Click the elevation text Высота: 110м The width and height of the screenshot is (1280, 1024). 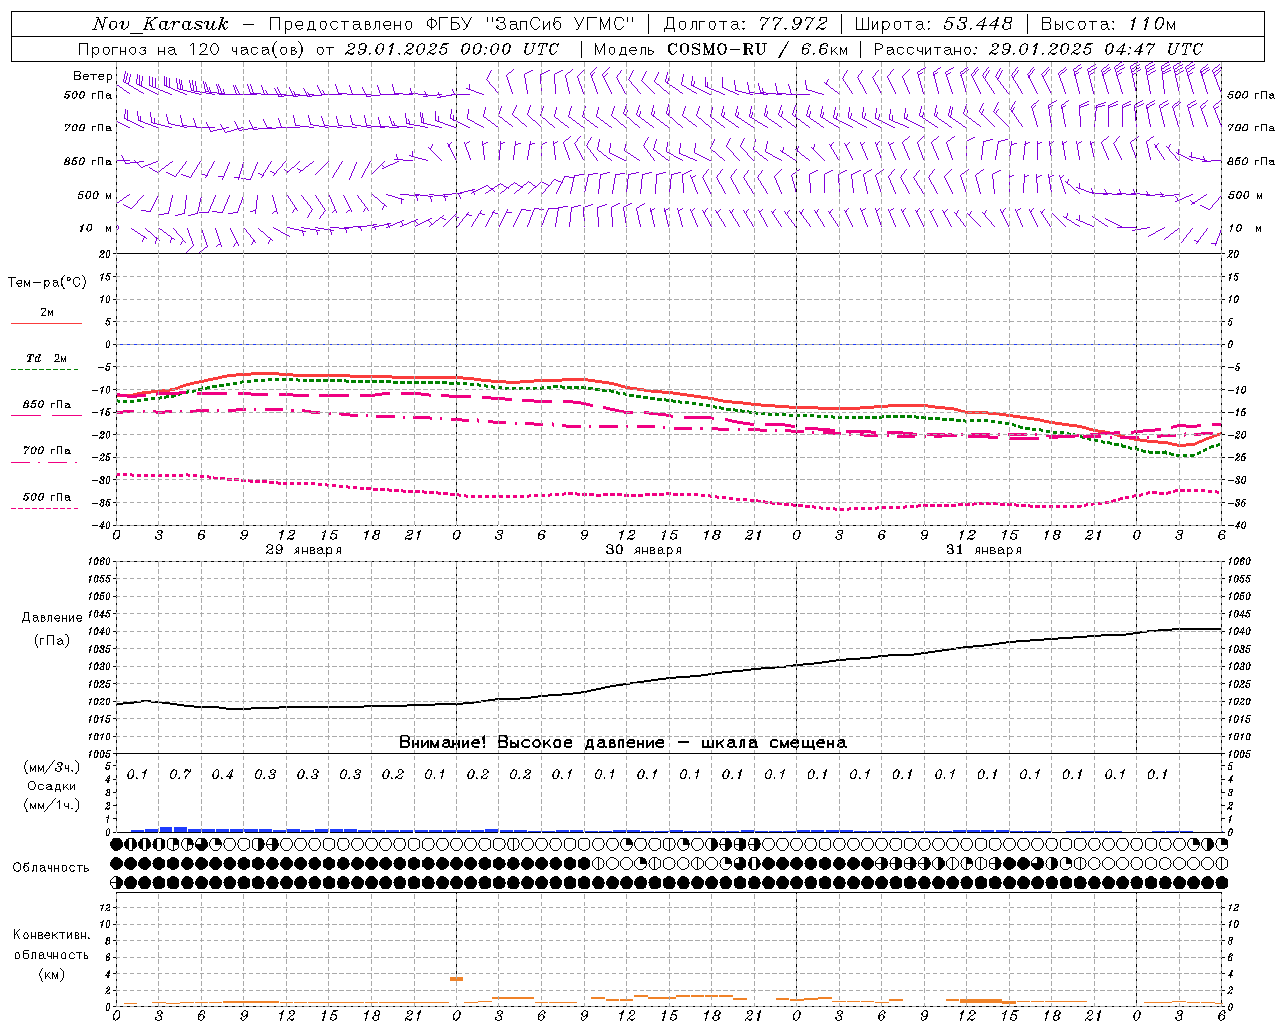[x=1108, y=24]
